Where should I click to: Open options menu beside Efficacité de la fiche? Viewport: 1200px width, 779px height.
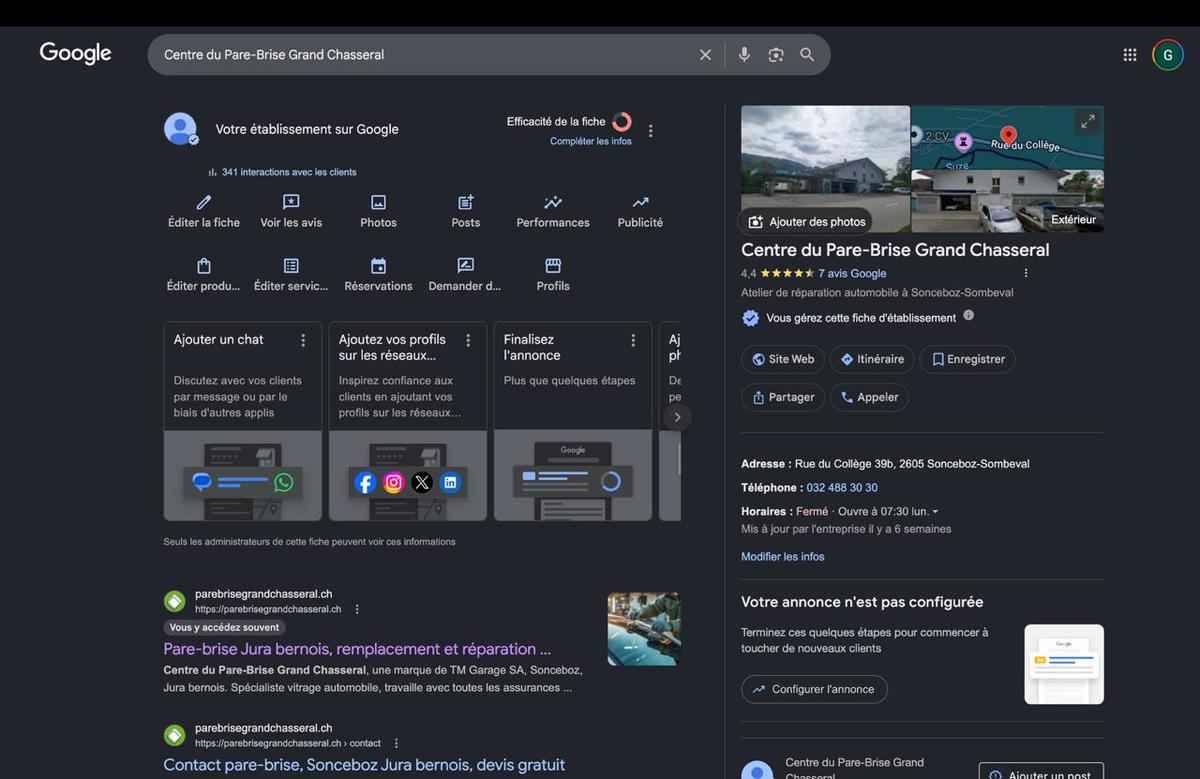pyautogui.click(x=651, y=131)
